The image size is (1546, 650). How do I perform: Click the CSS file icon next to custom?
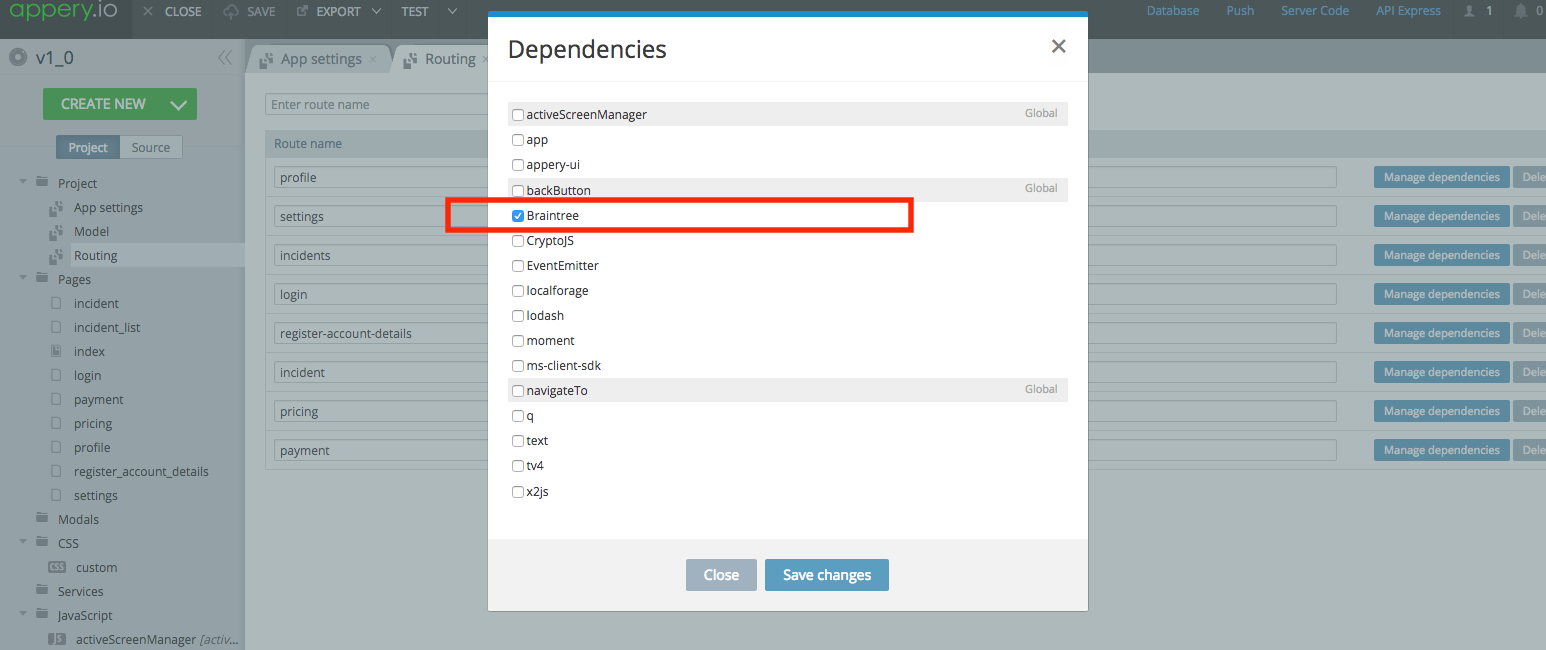click(x=57, y=567)
